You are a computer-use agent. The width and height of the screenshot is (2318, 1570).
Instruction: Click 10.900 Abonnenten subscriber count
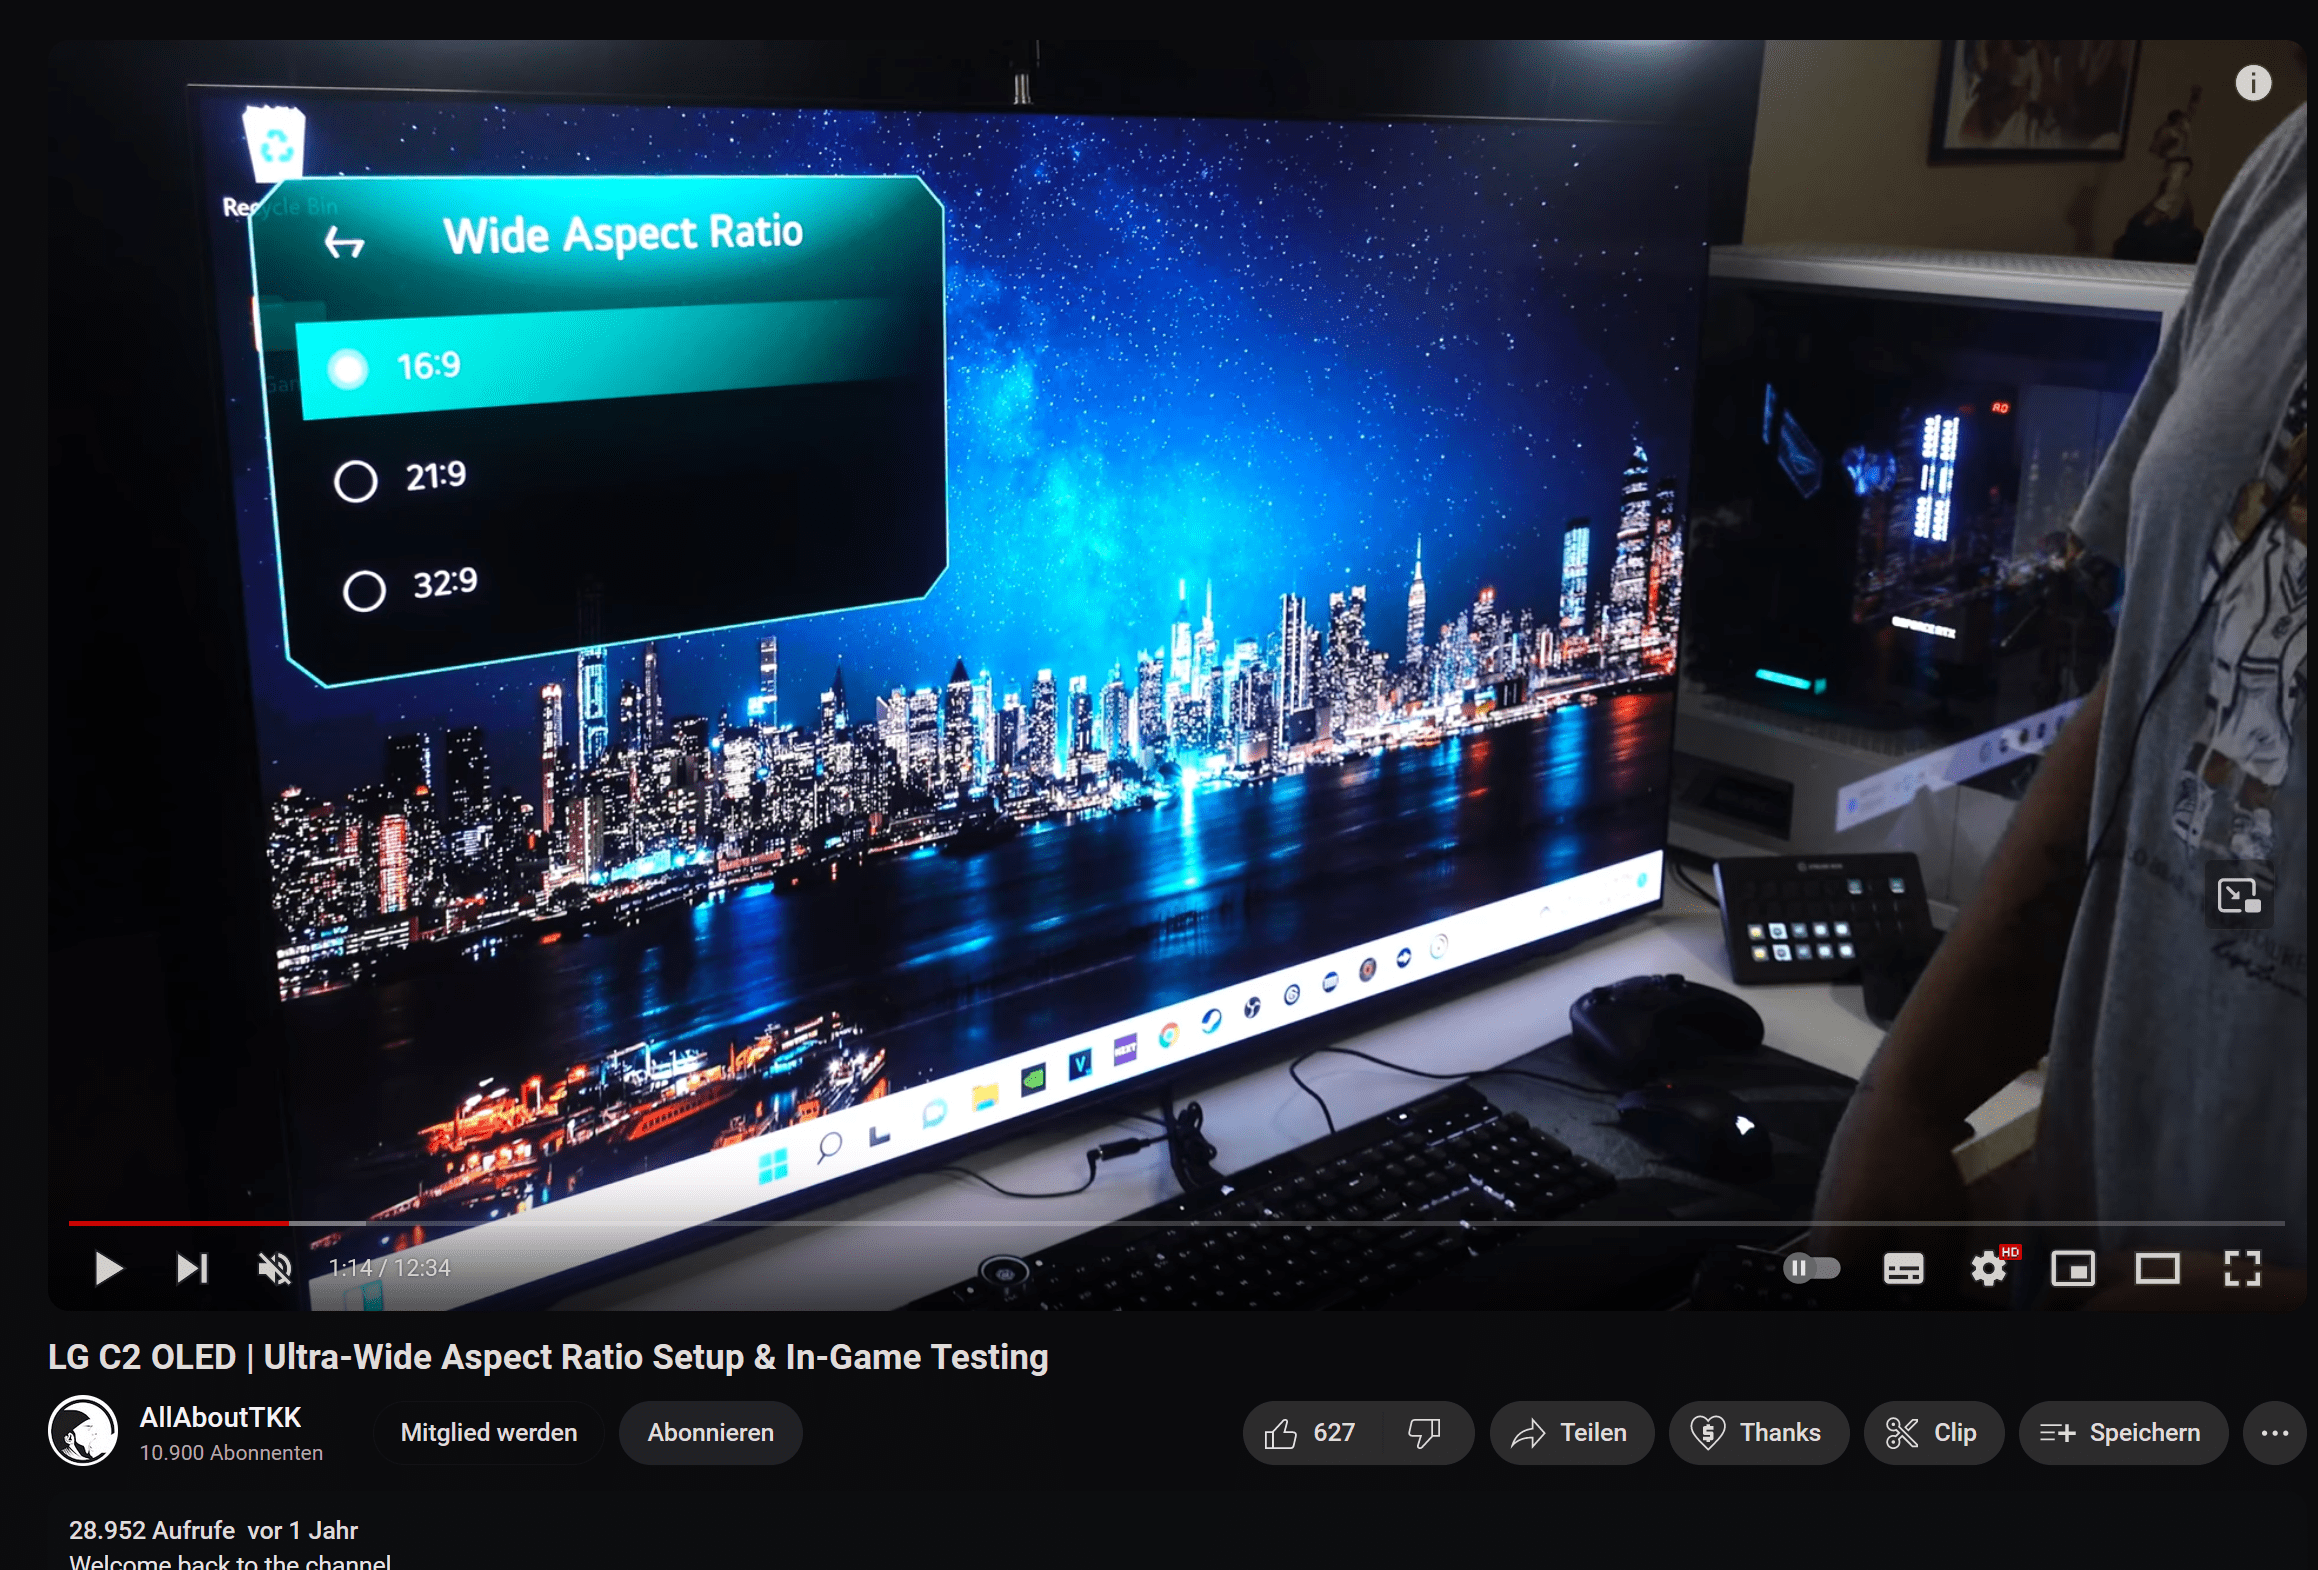coord(231,1453)
